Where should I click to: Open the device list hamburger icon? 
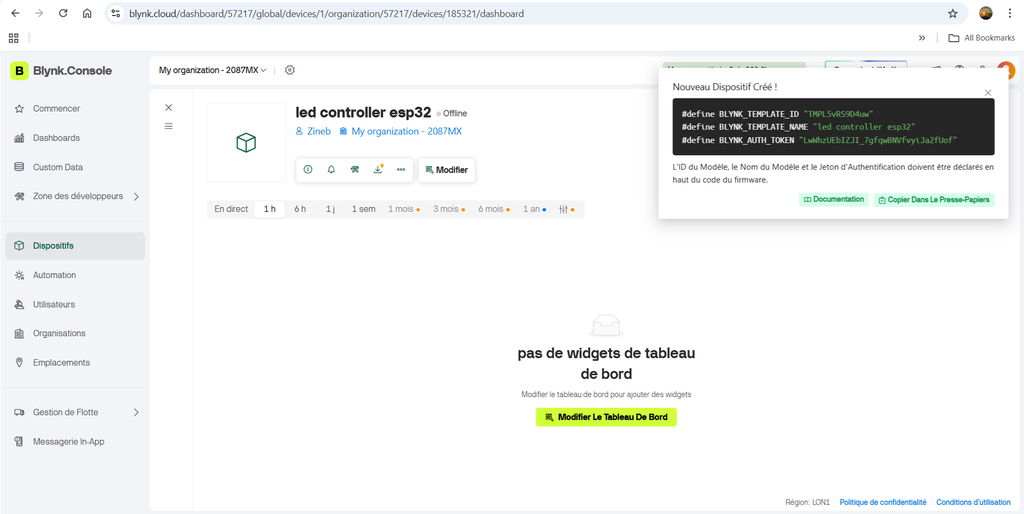[x=168, y=126]
